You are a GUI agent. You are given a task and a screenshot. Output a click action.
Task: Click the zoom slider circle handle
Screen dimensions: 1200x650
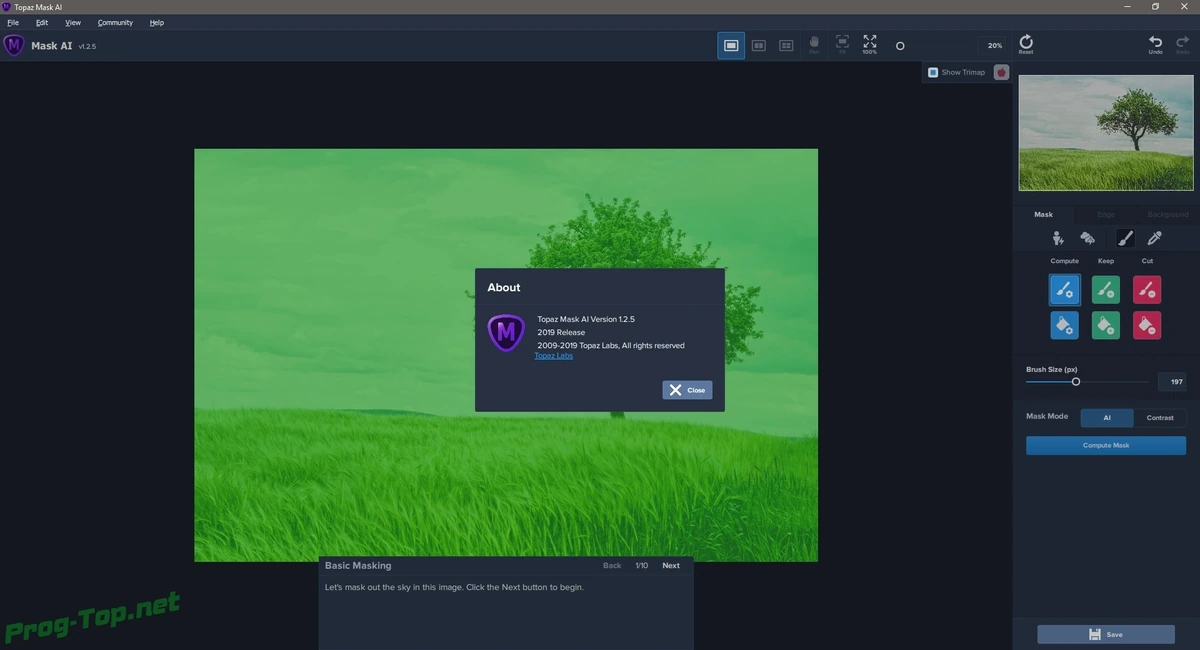(x=900, y=46)
